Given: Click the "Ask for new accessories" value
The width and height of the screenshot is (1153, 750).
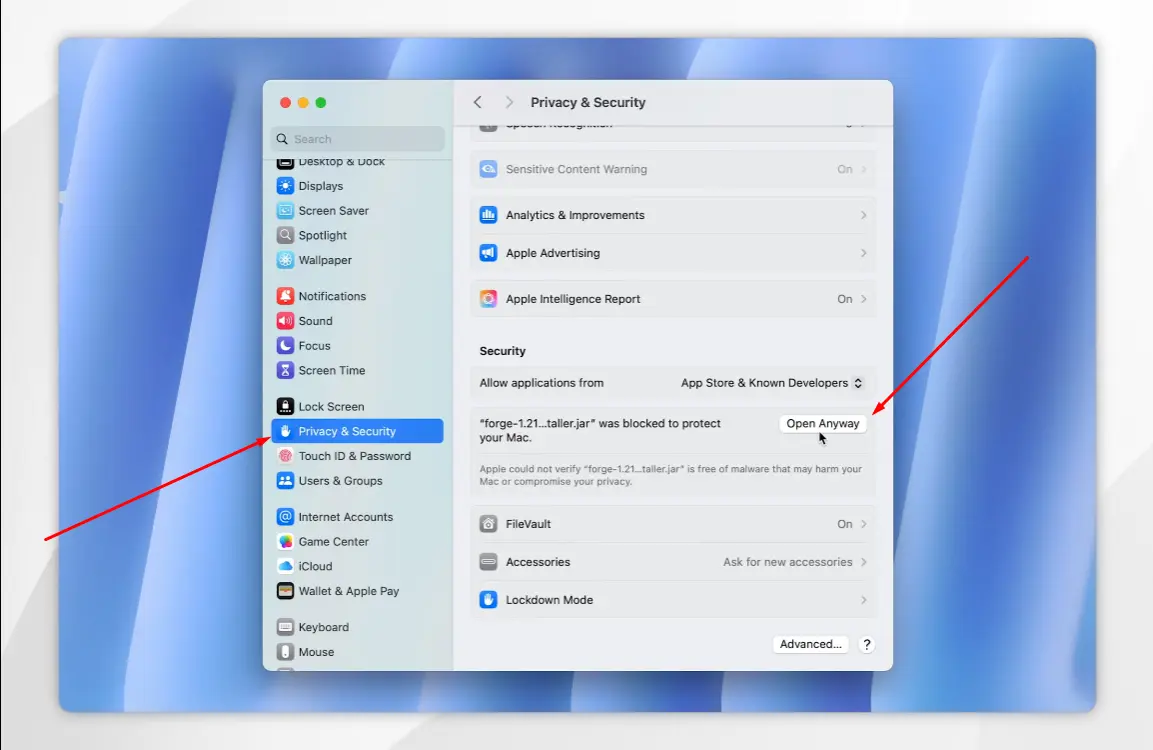Looking at the screenshot, I should [x=788, y=562].
